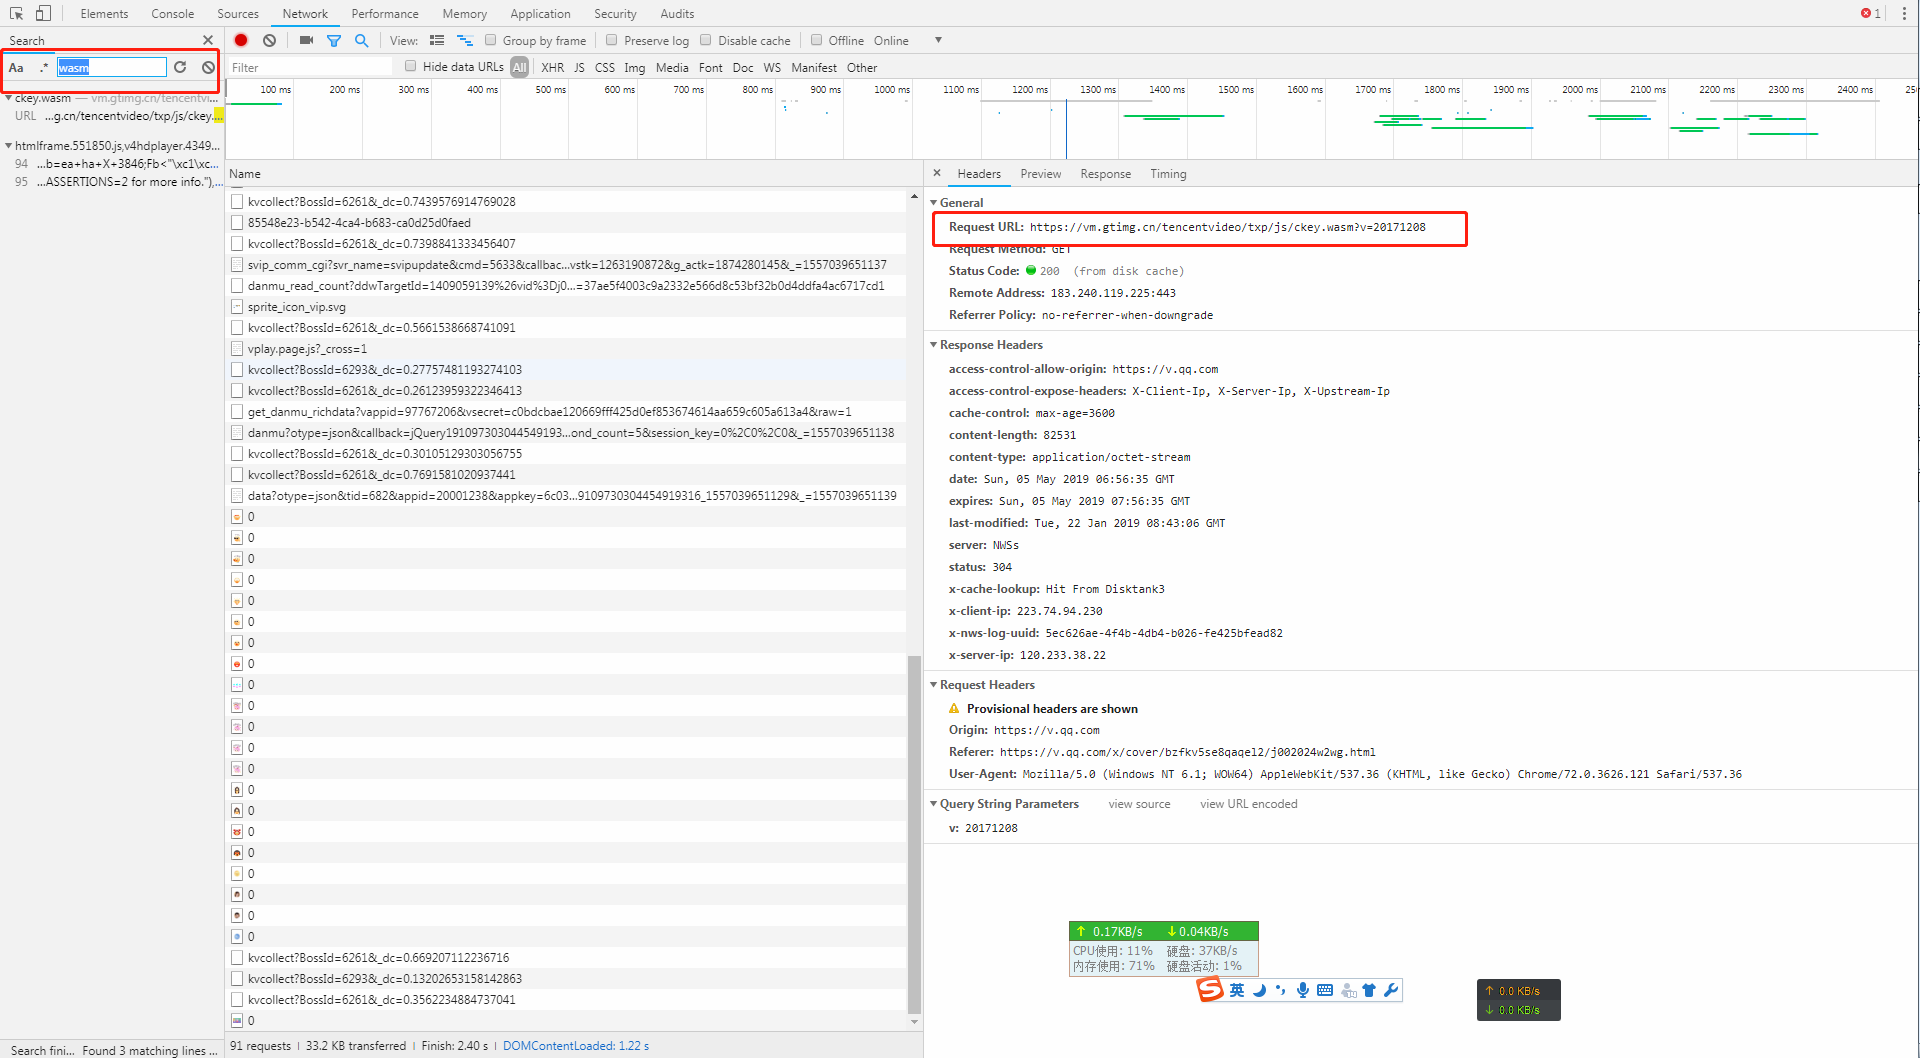Viewport: 1920px width, 1058px height.
Task: Enable Preserve log checkbox
Action: pos(611,40)
